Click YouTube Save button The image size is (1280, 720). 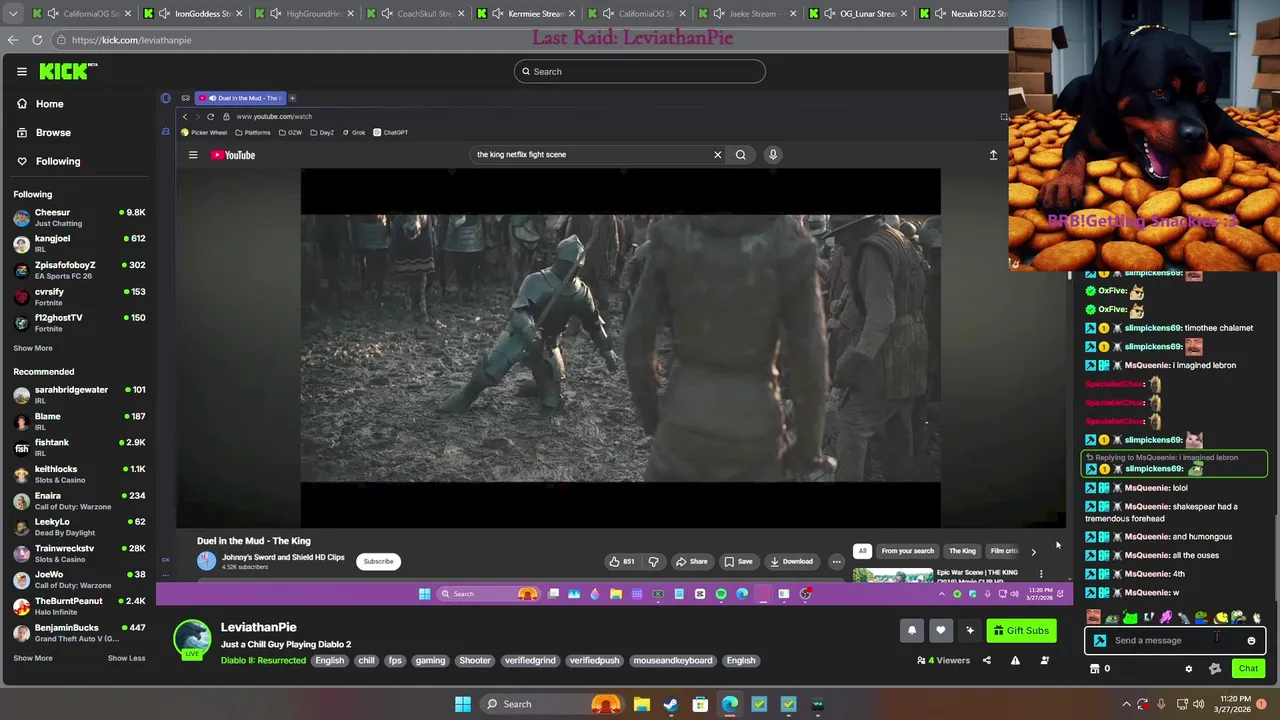click(x=739, y=561)
